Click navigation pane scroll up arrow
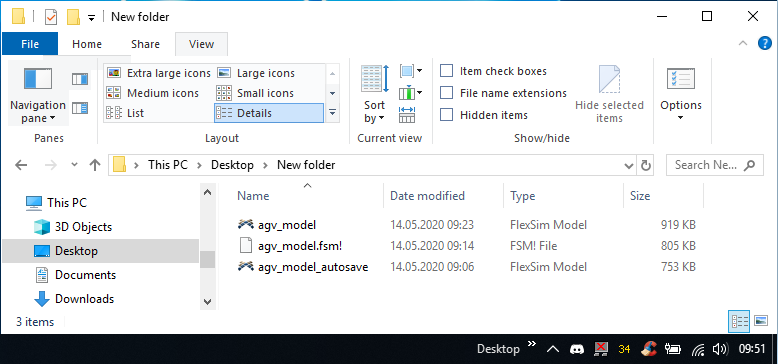Image resolution: width=778 pixels, height=364 pixels. coord(207,192)
